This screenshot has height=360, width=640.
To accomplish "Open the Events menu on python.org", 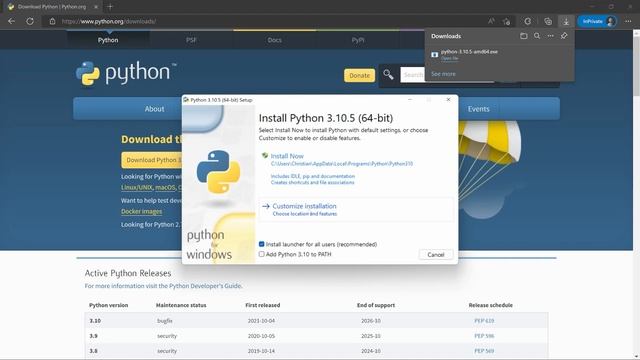I will pyautogui.click(x=478, y=109).
